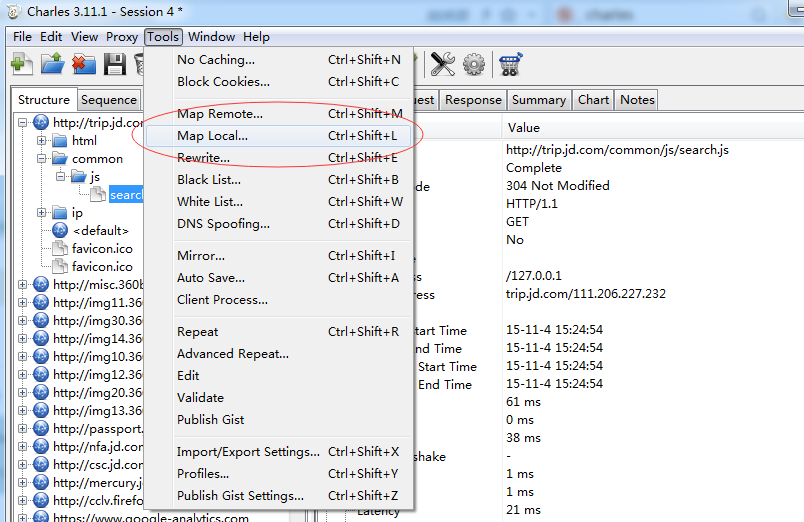Click Repeat in Tools menu
The height and width of the screenshot is (522, 804).
(x=278, y=332)
